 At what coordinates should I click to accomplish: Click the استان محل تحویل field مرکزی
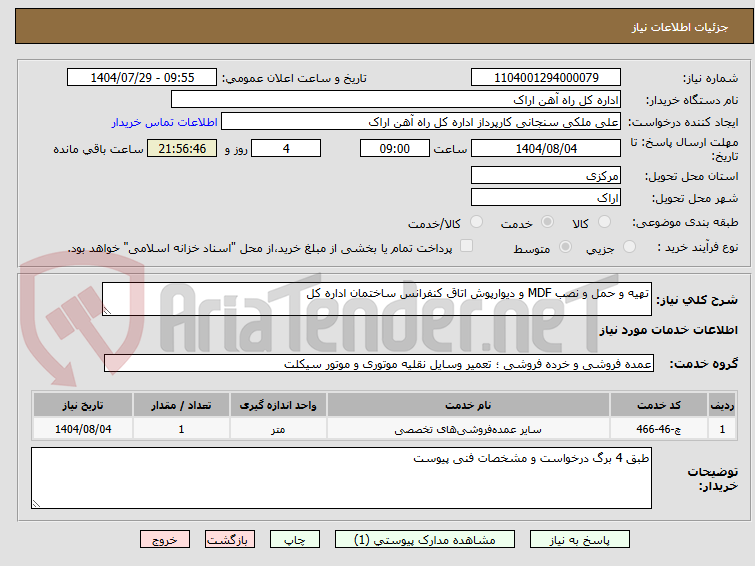[546, 175]
